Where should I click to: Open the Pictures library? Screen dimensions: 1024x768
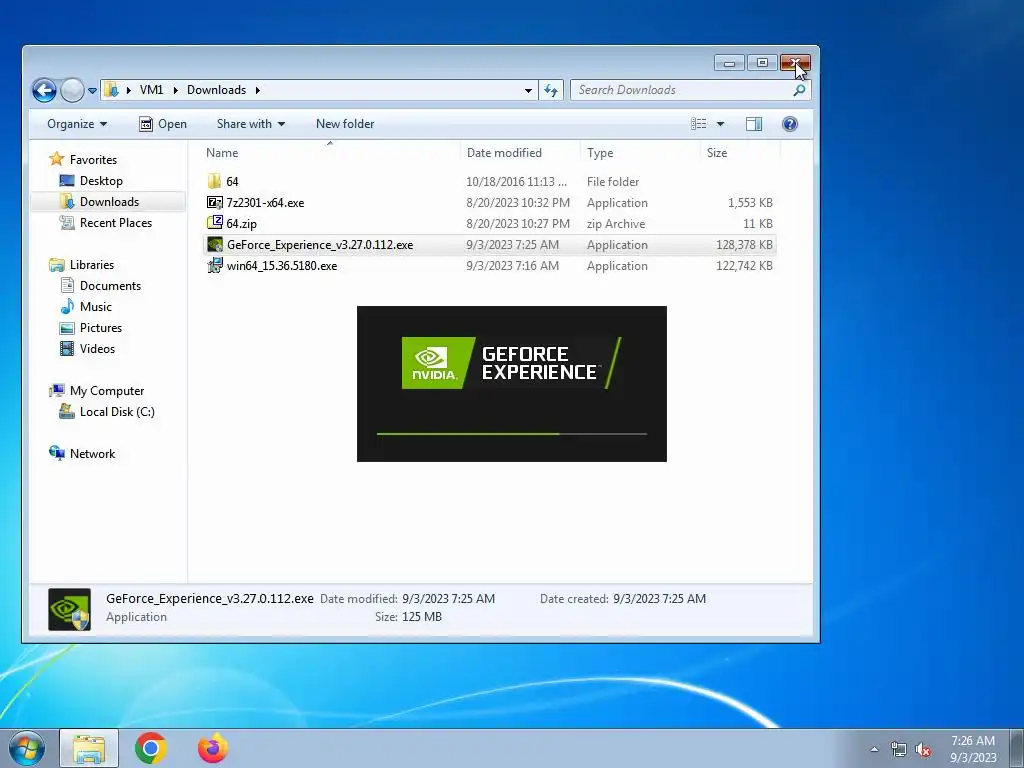[101, 328]
